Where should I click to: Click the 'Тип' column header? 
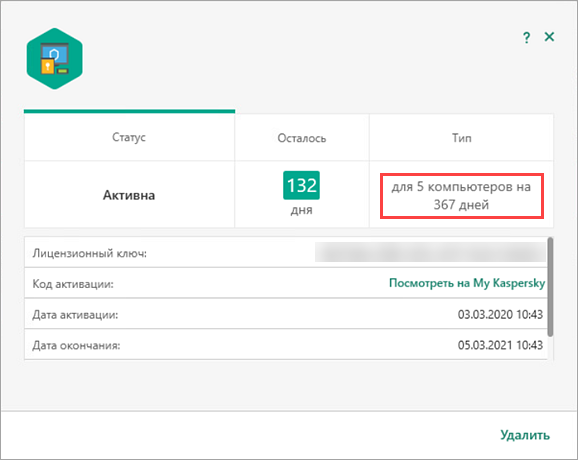coord(462,138)
